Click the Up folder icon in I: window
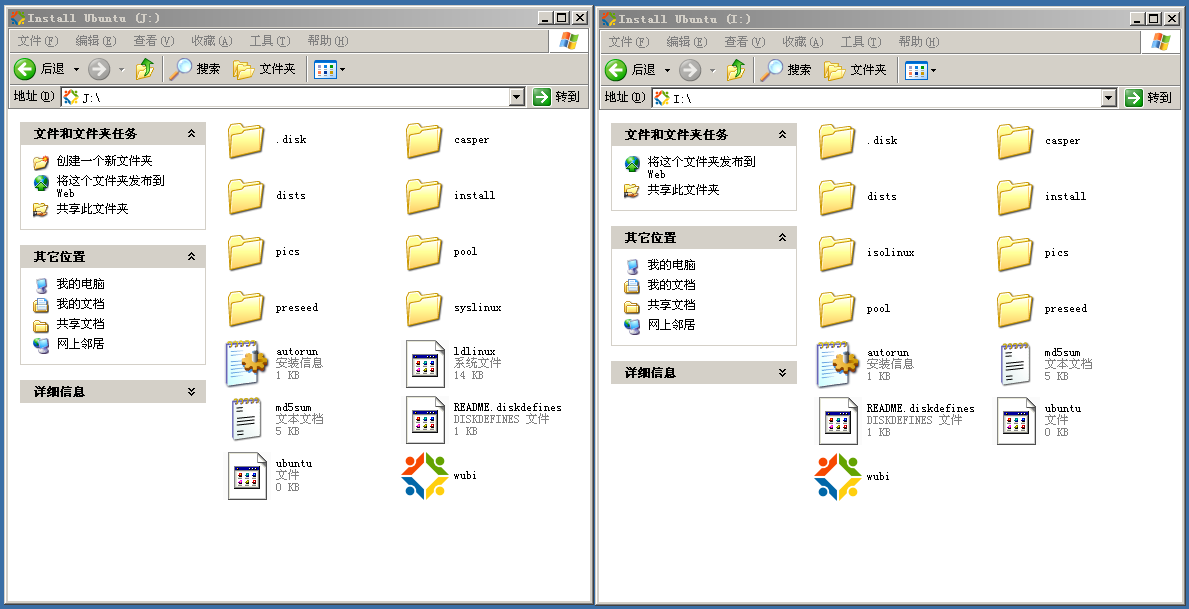The width and height of the screenshot is (1189, 609). click(x=736, y=70)
